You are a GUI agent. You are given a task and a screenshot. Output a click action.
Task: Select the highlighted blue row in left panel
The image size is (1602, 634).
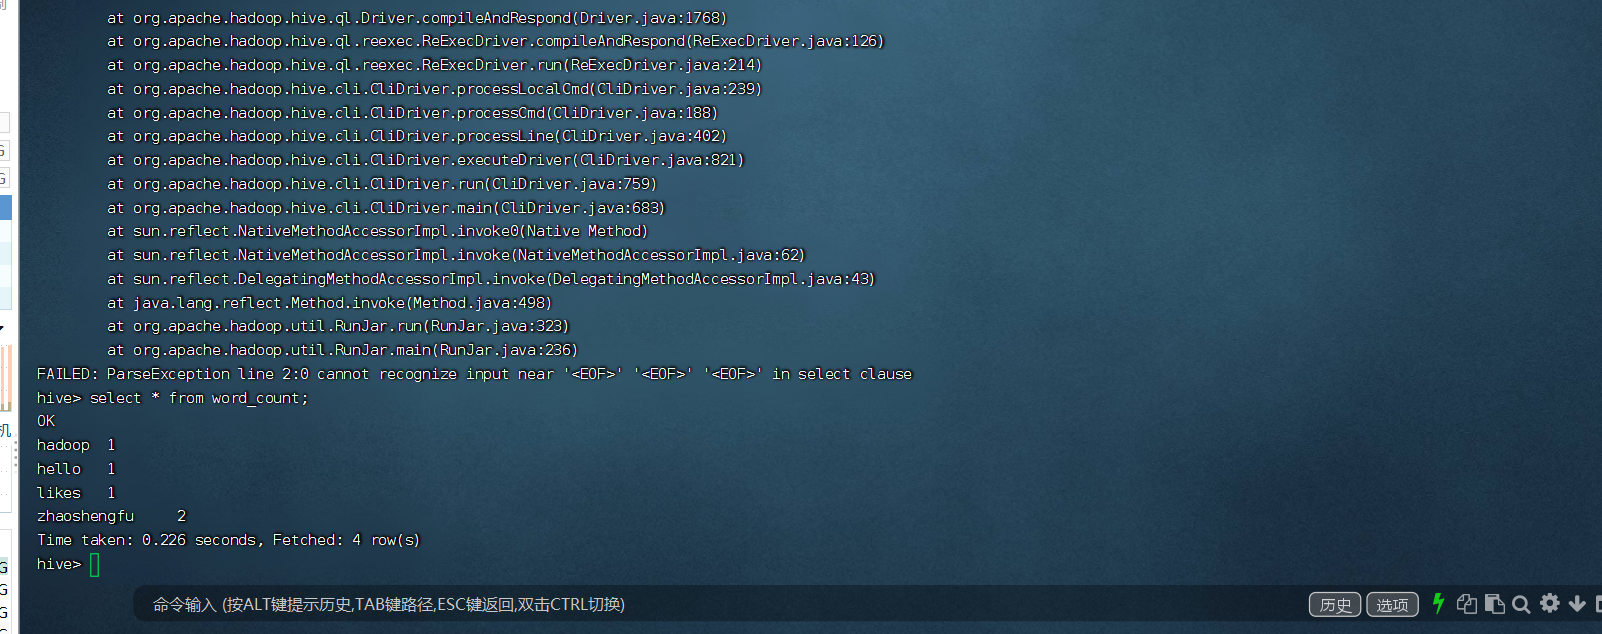5,207
